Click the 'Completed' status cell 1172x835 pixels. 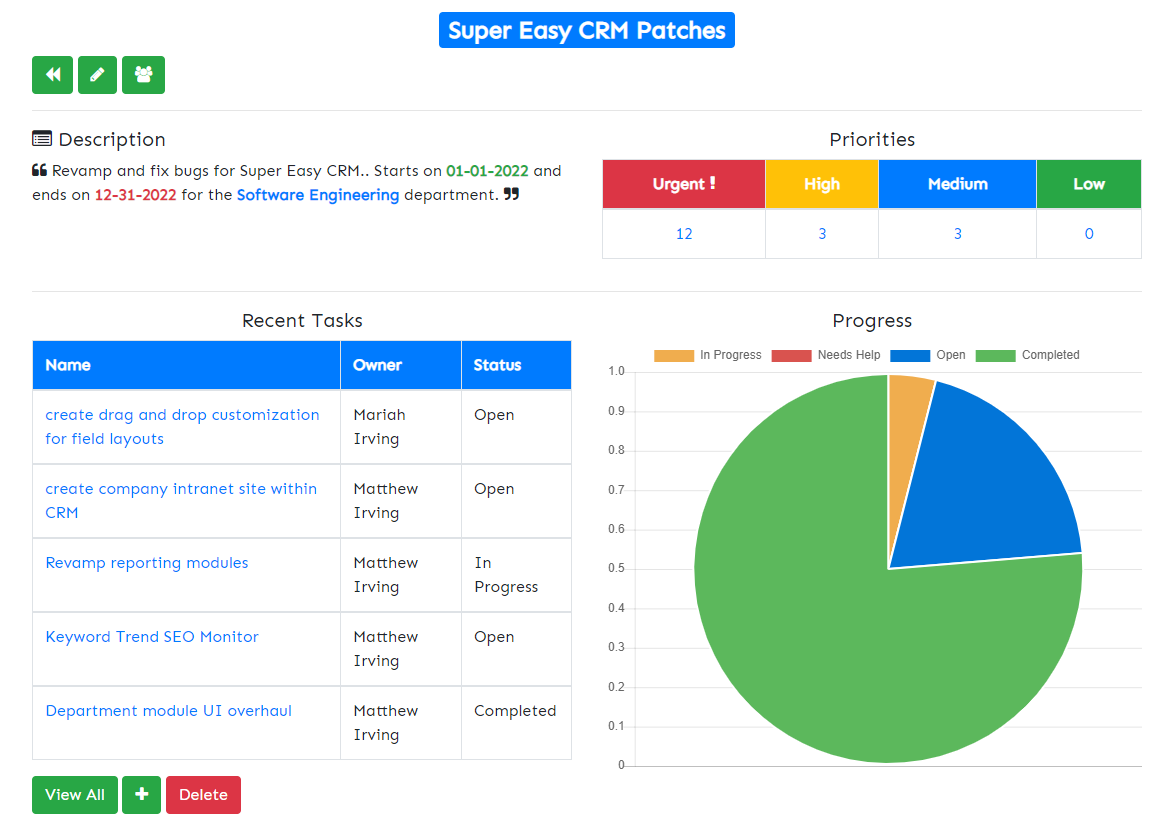tap(516, 723)
